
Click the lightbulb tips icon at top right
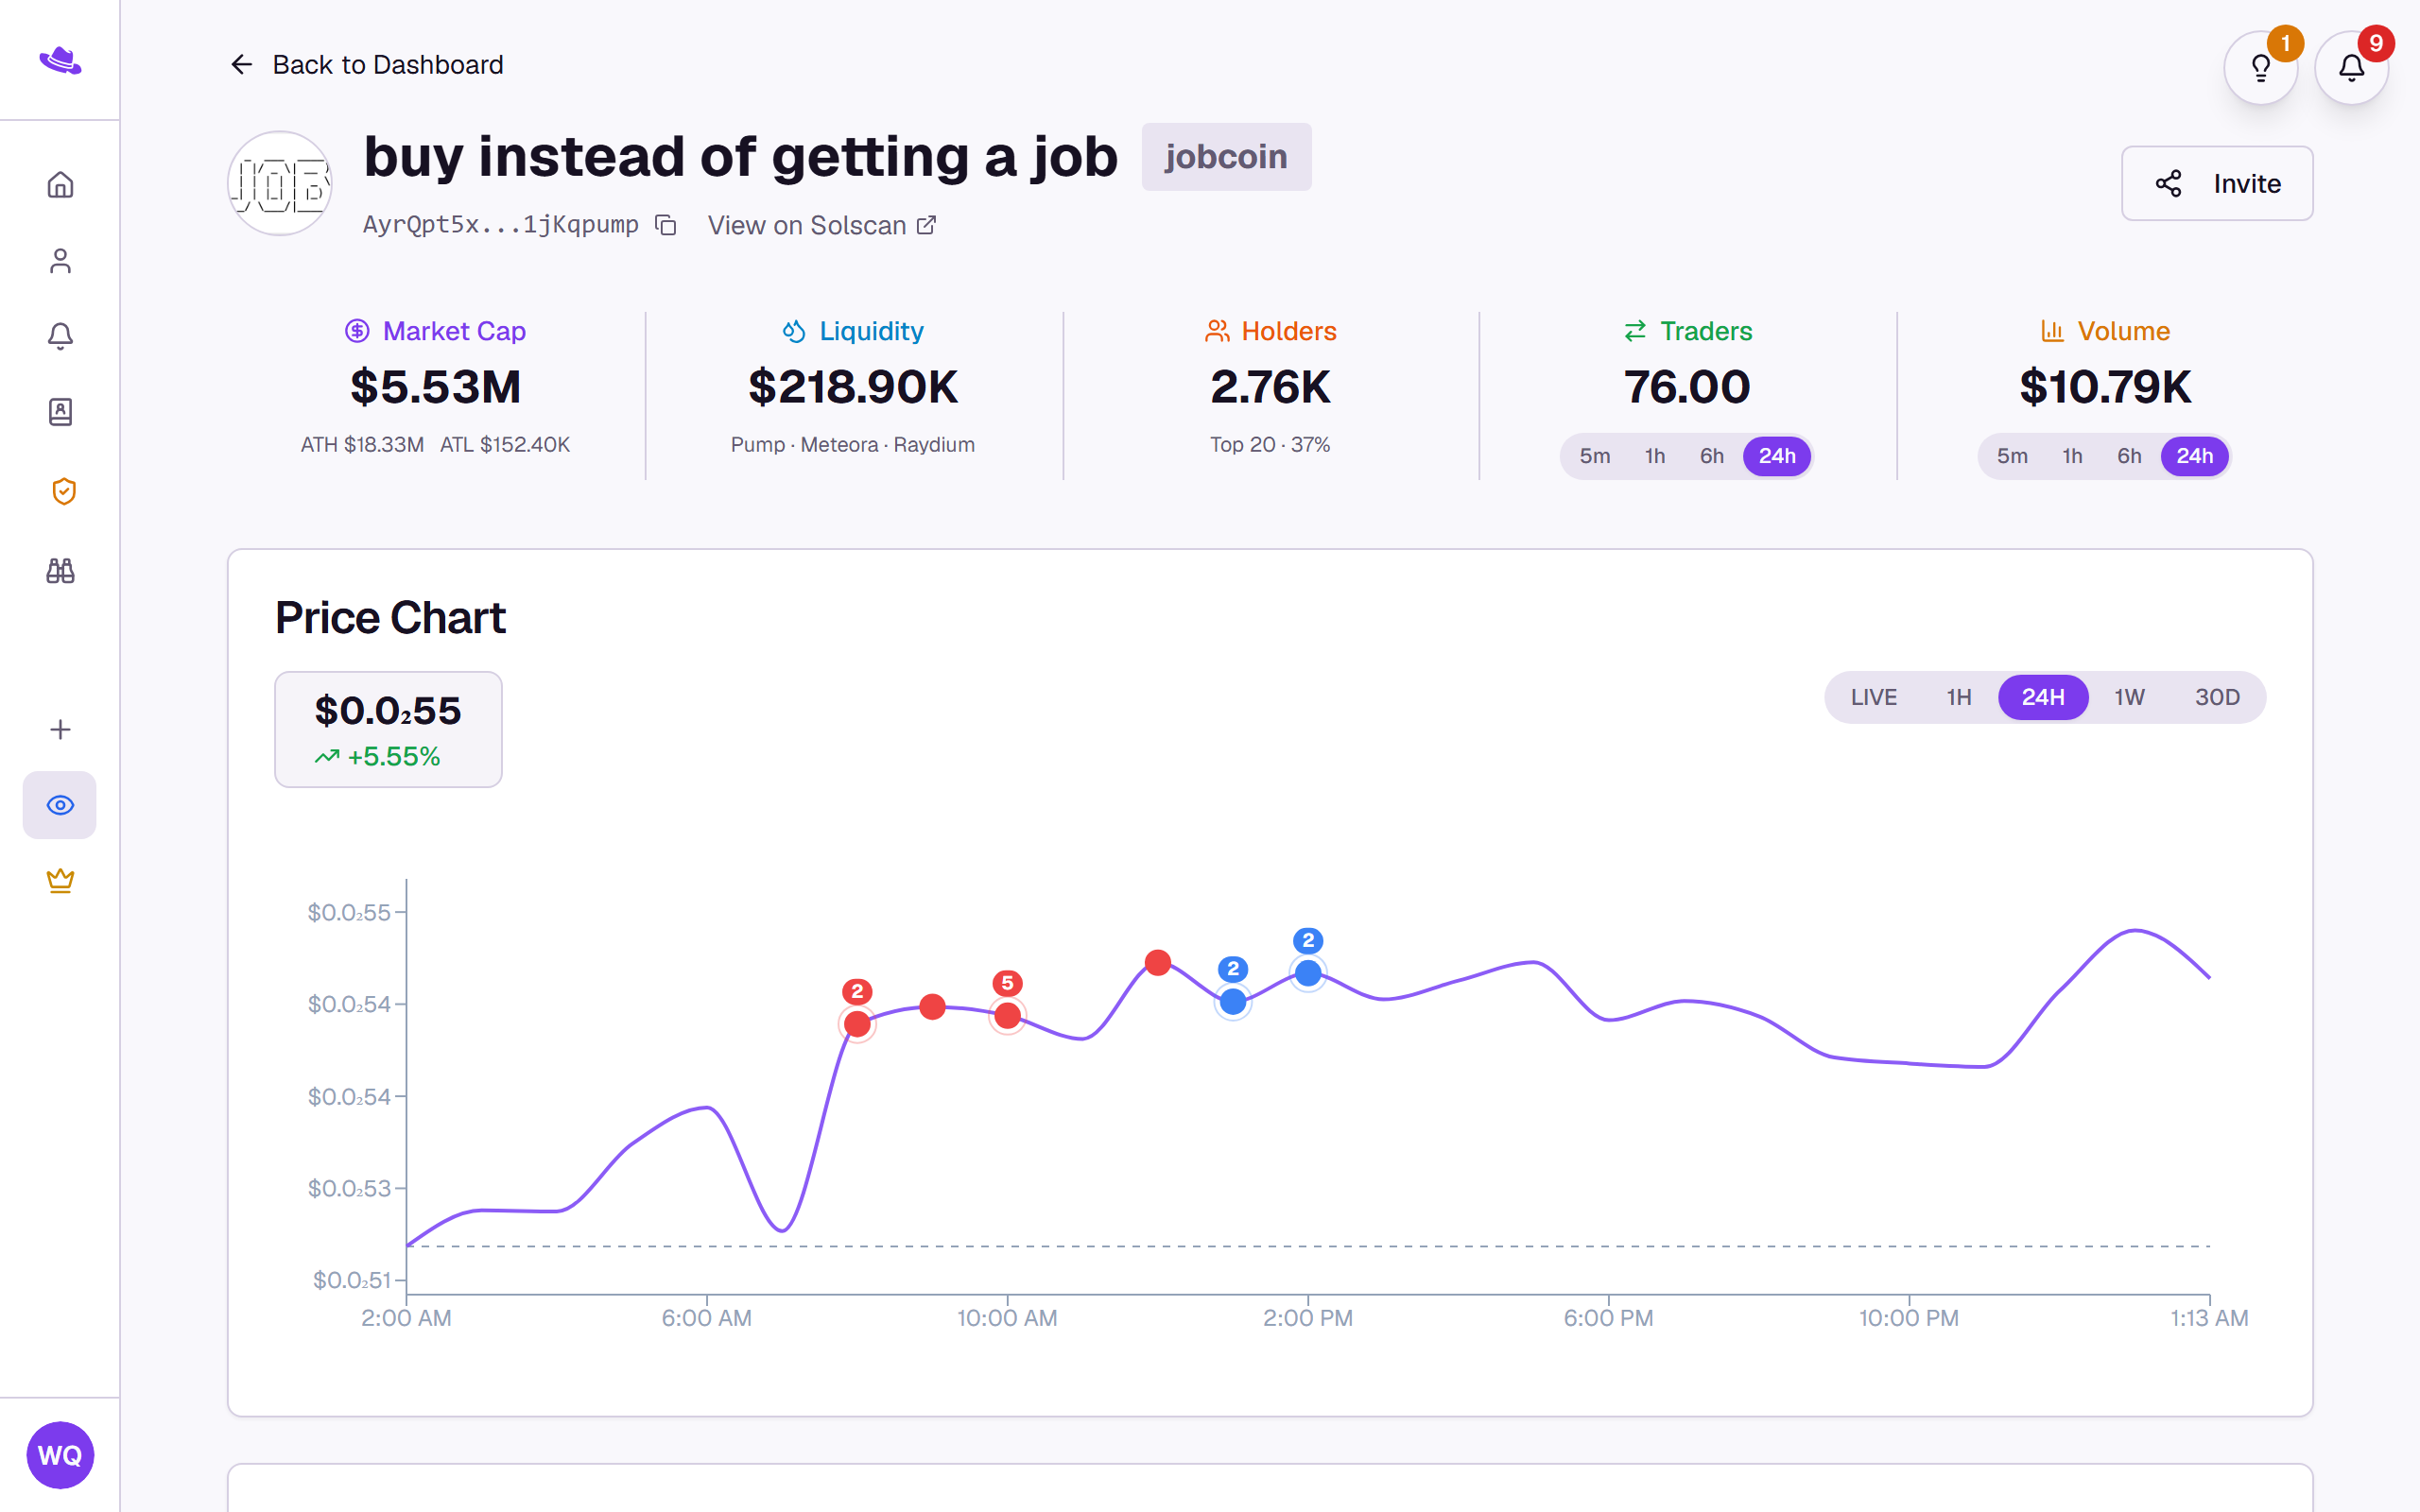pyautogui.click(x=2260, y=68)
